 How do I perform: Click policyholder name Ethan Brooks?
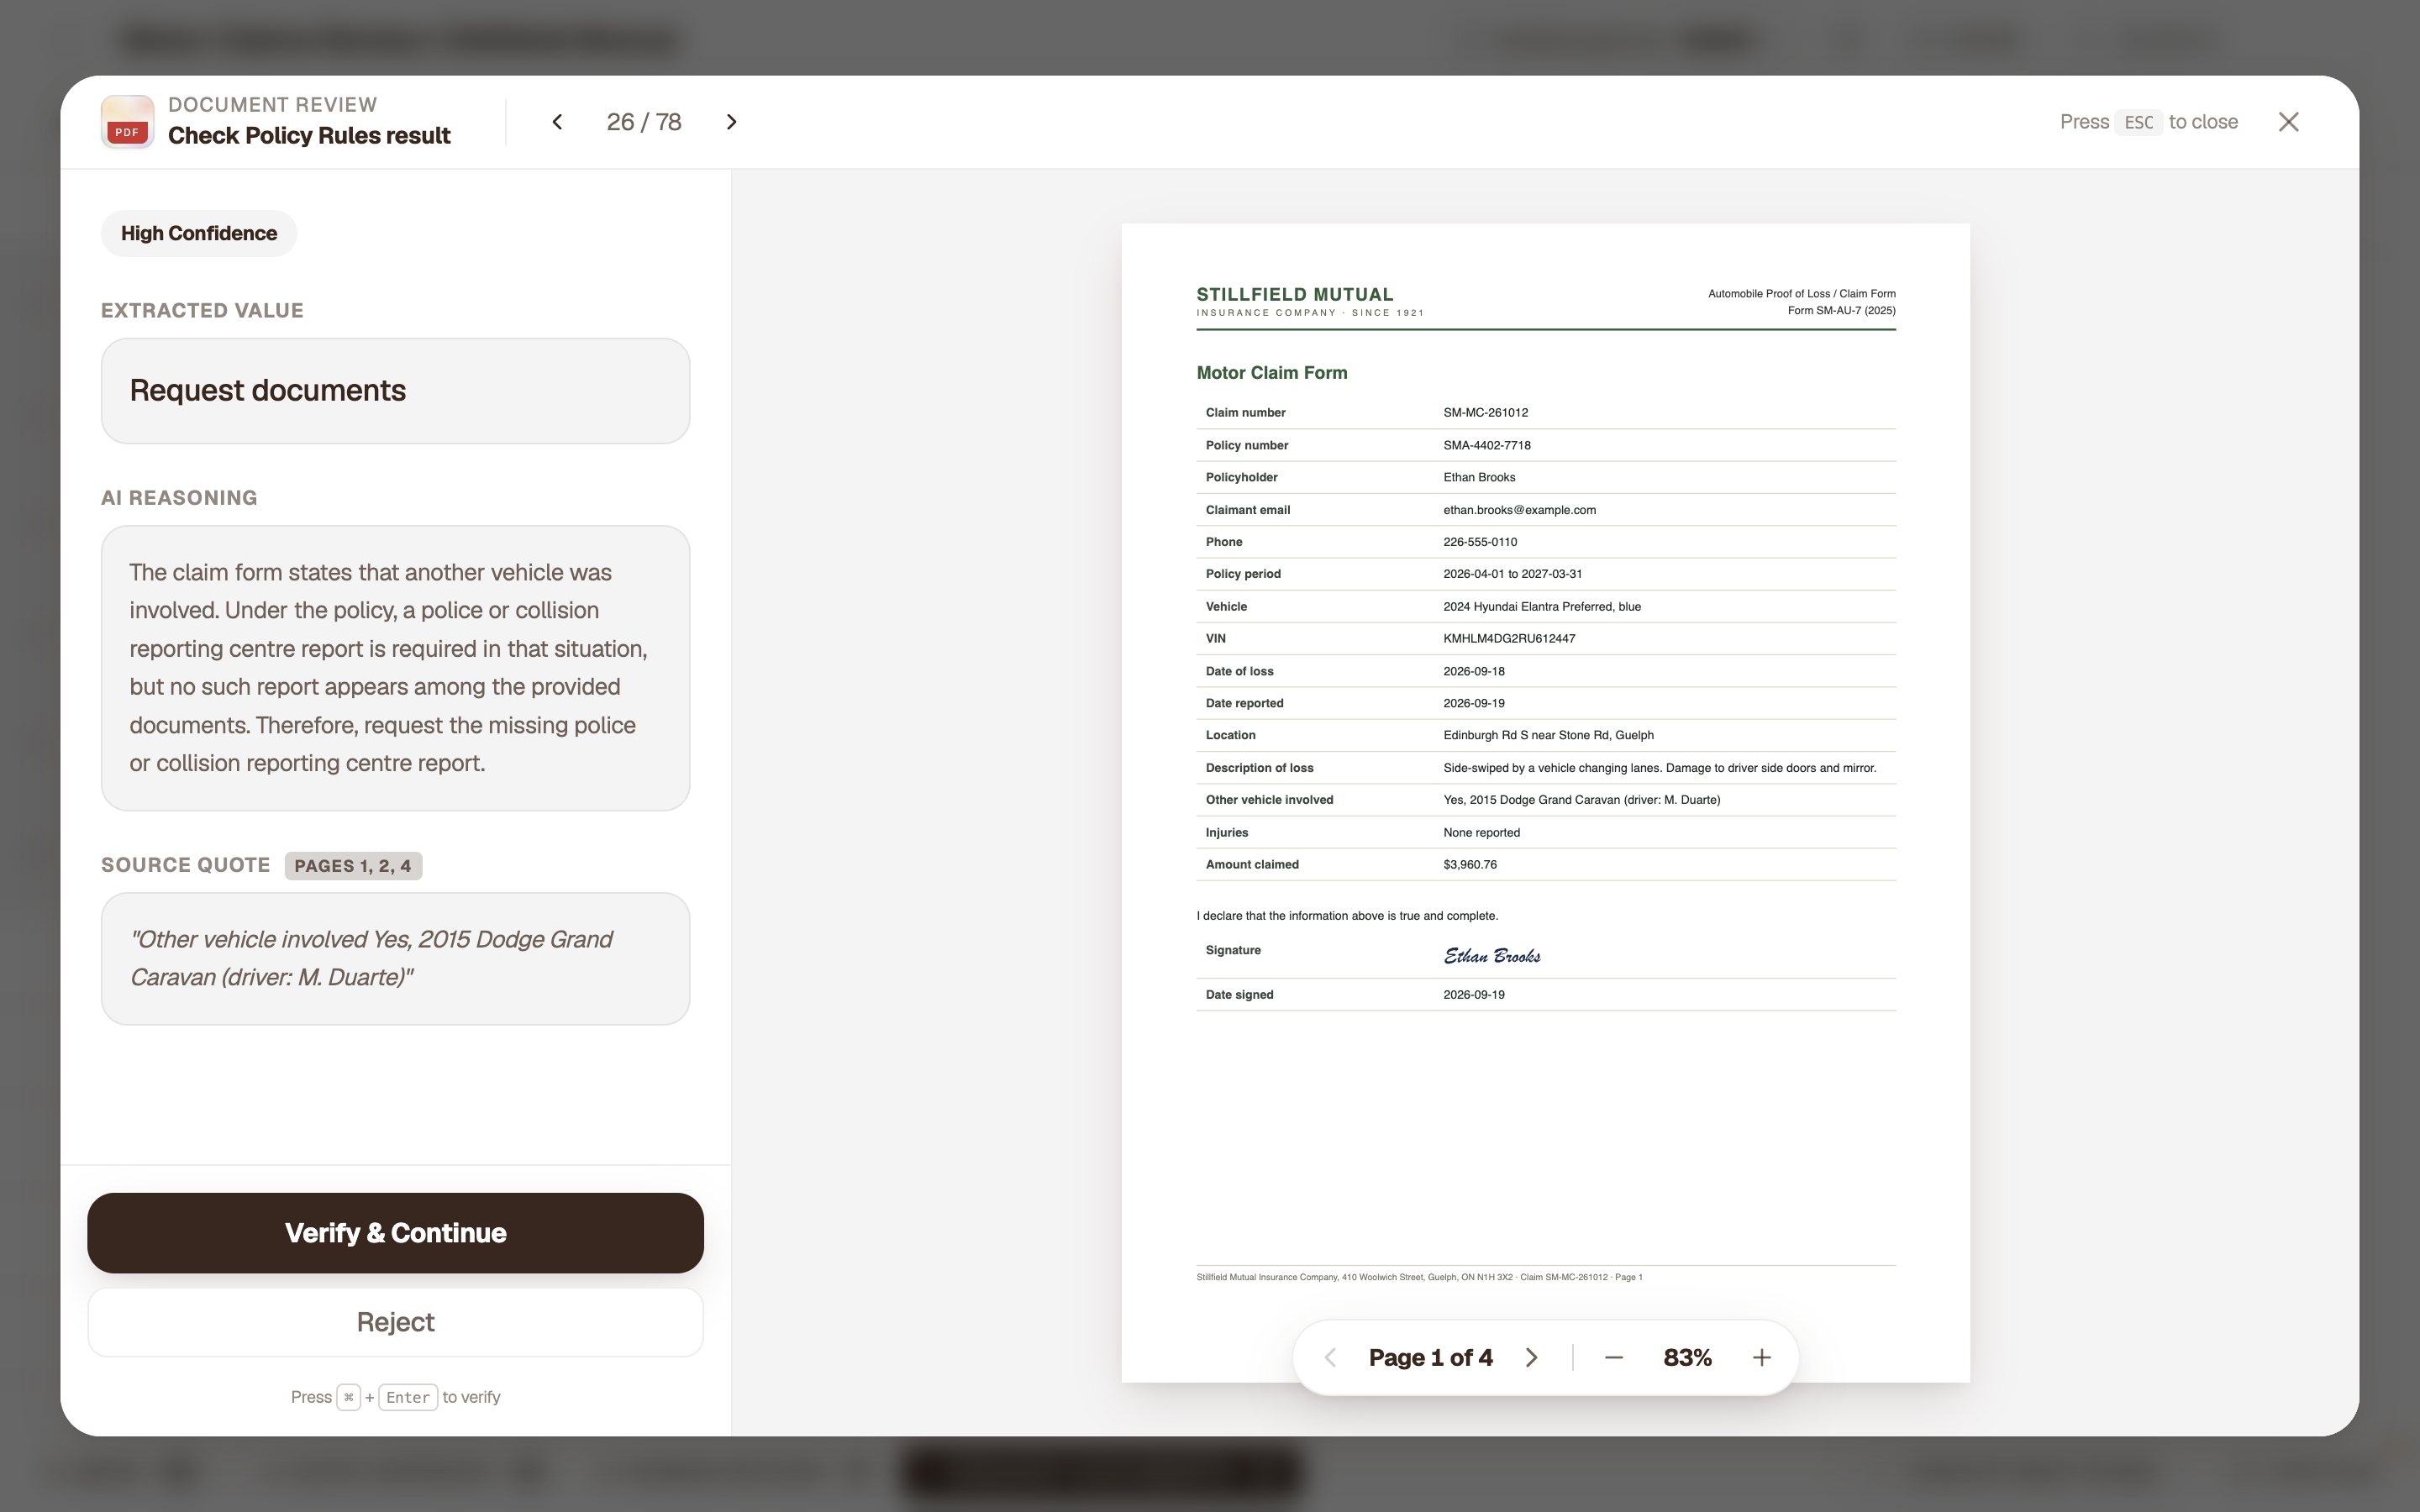click(1479, 478)
